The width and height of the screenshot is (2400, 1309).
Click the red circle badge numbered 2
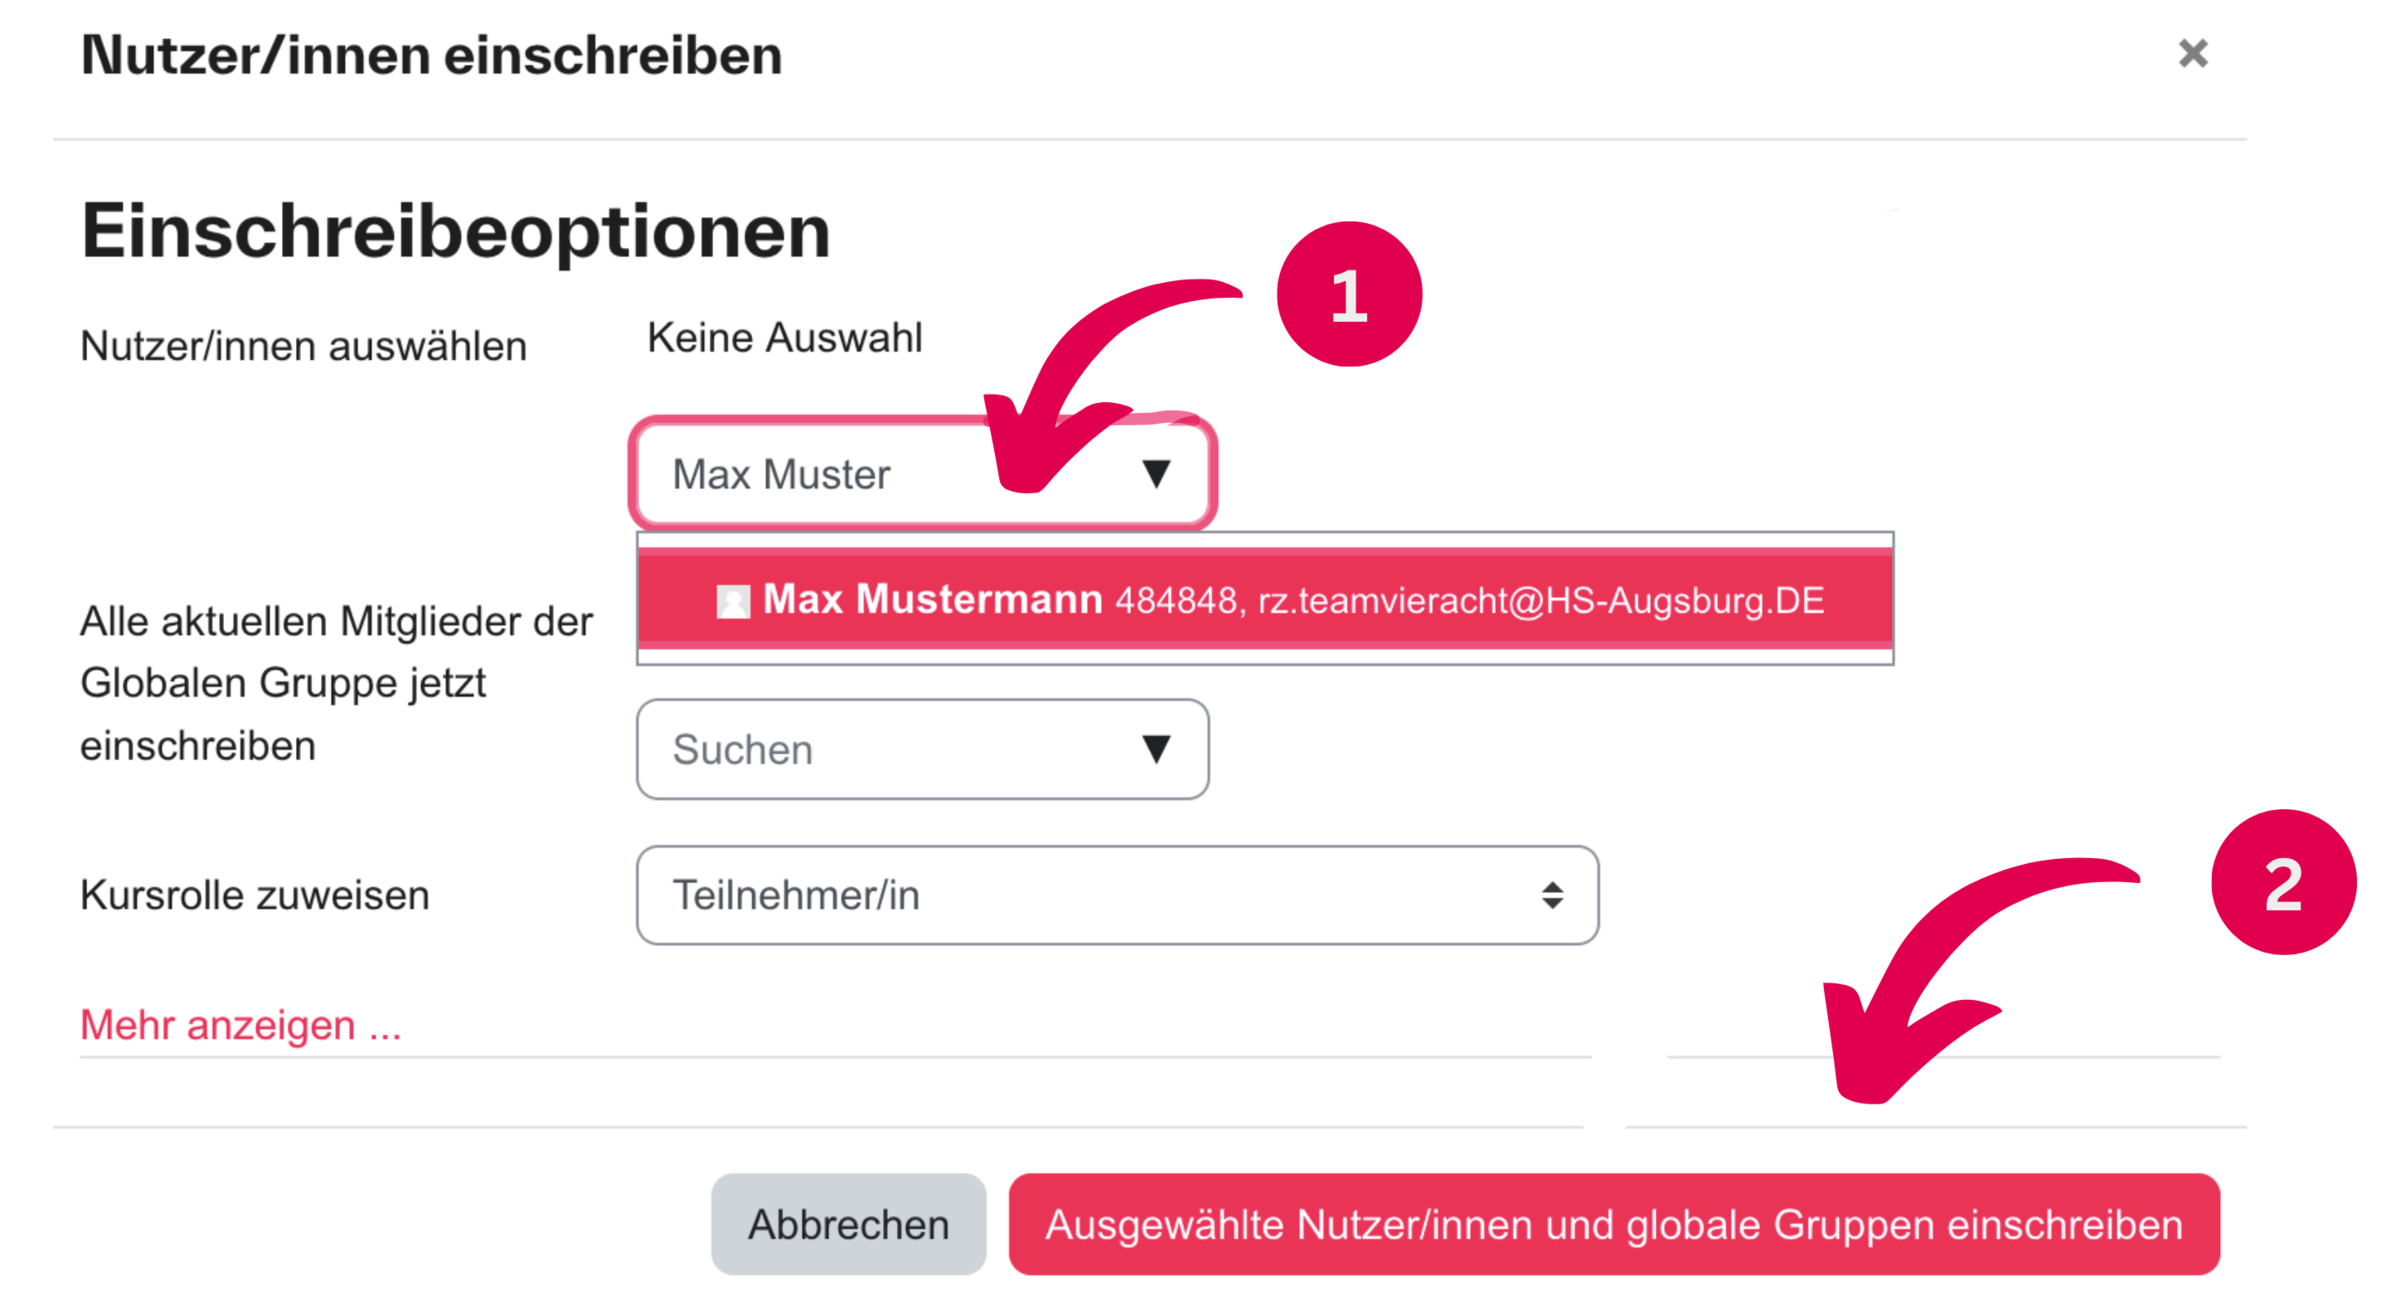(2283, 882)
